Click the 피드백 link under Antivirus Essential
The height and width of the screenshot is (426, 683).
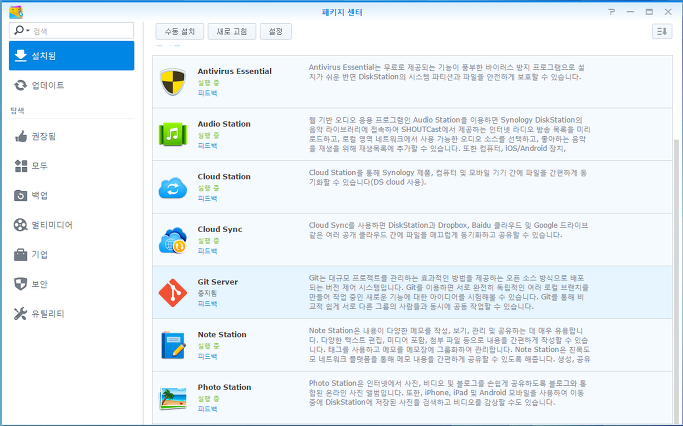[x=207, y=93]
